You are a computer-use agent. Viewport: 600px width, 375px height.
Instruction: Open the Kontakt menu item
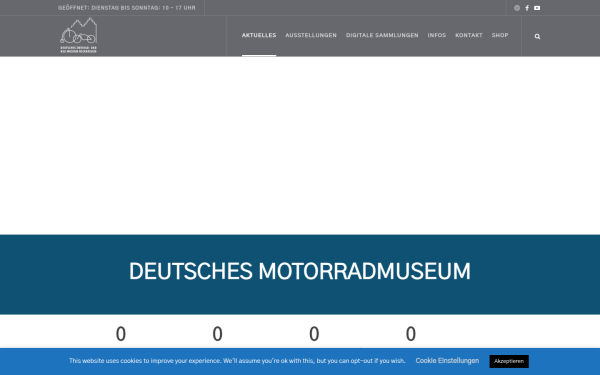pos(469,35)
